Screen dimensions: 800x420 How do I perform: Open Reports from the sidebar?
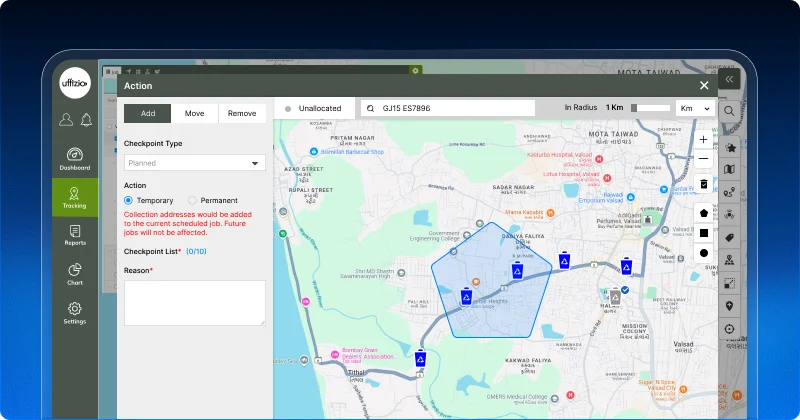click(74, 236)
